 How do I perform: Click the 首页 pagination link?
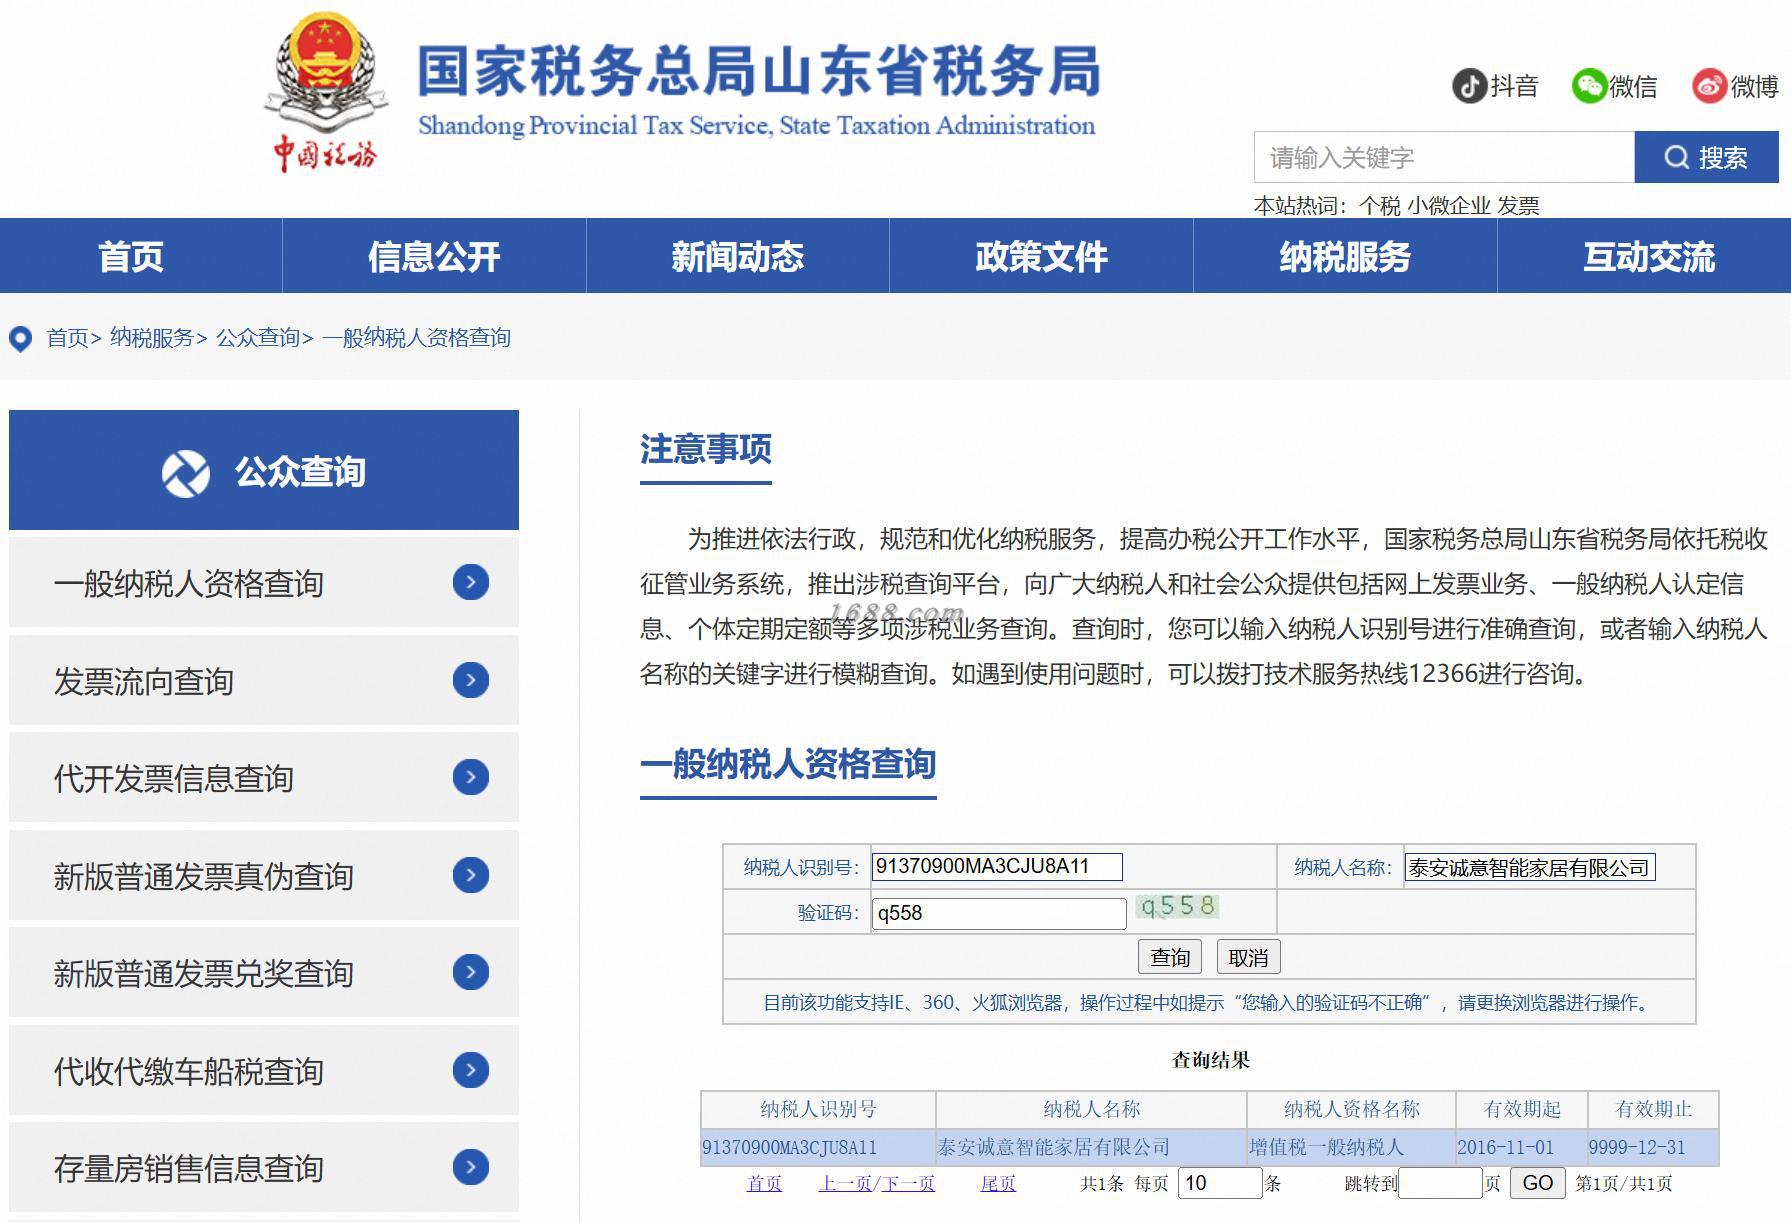pyautogui.click(x=764, y=1184)
